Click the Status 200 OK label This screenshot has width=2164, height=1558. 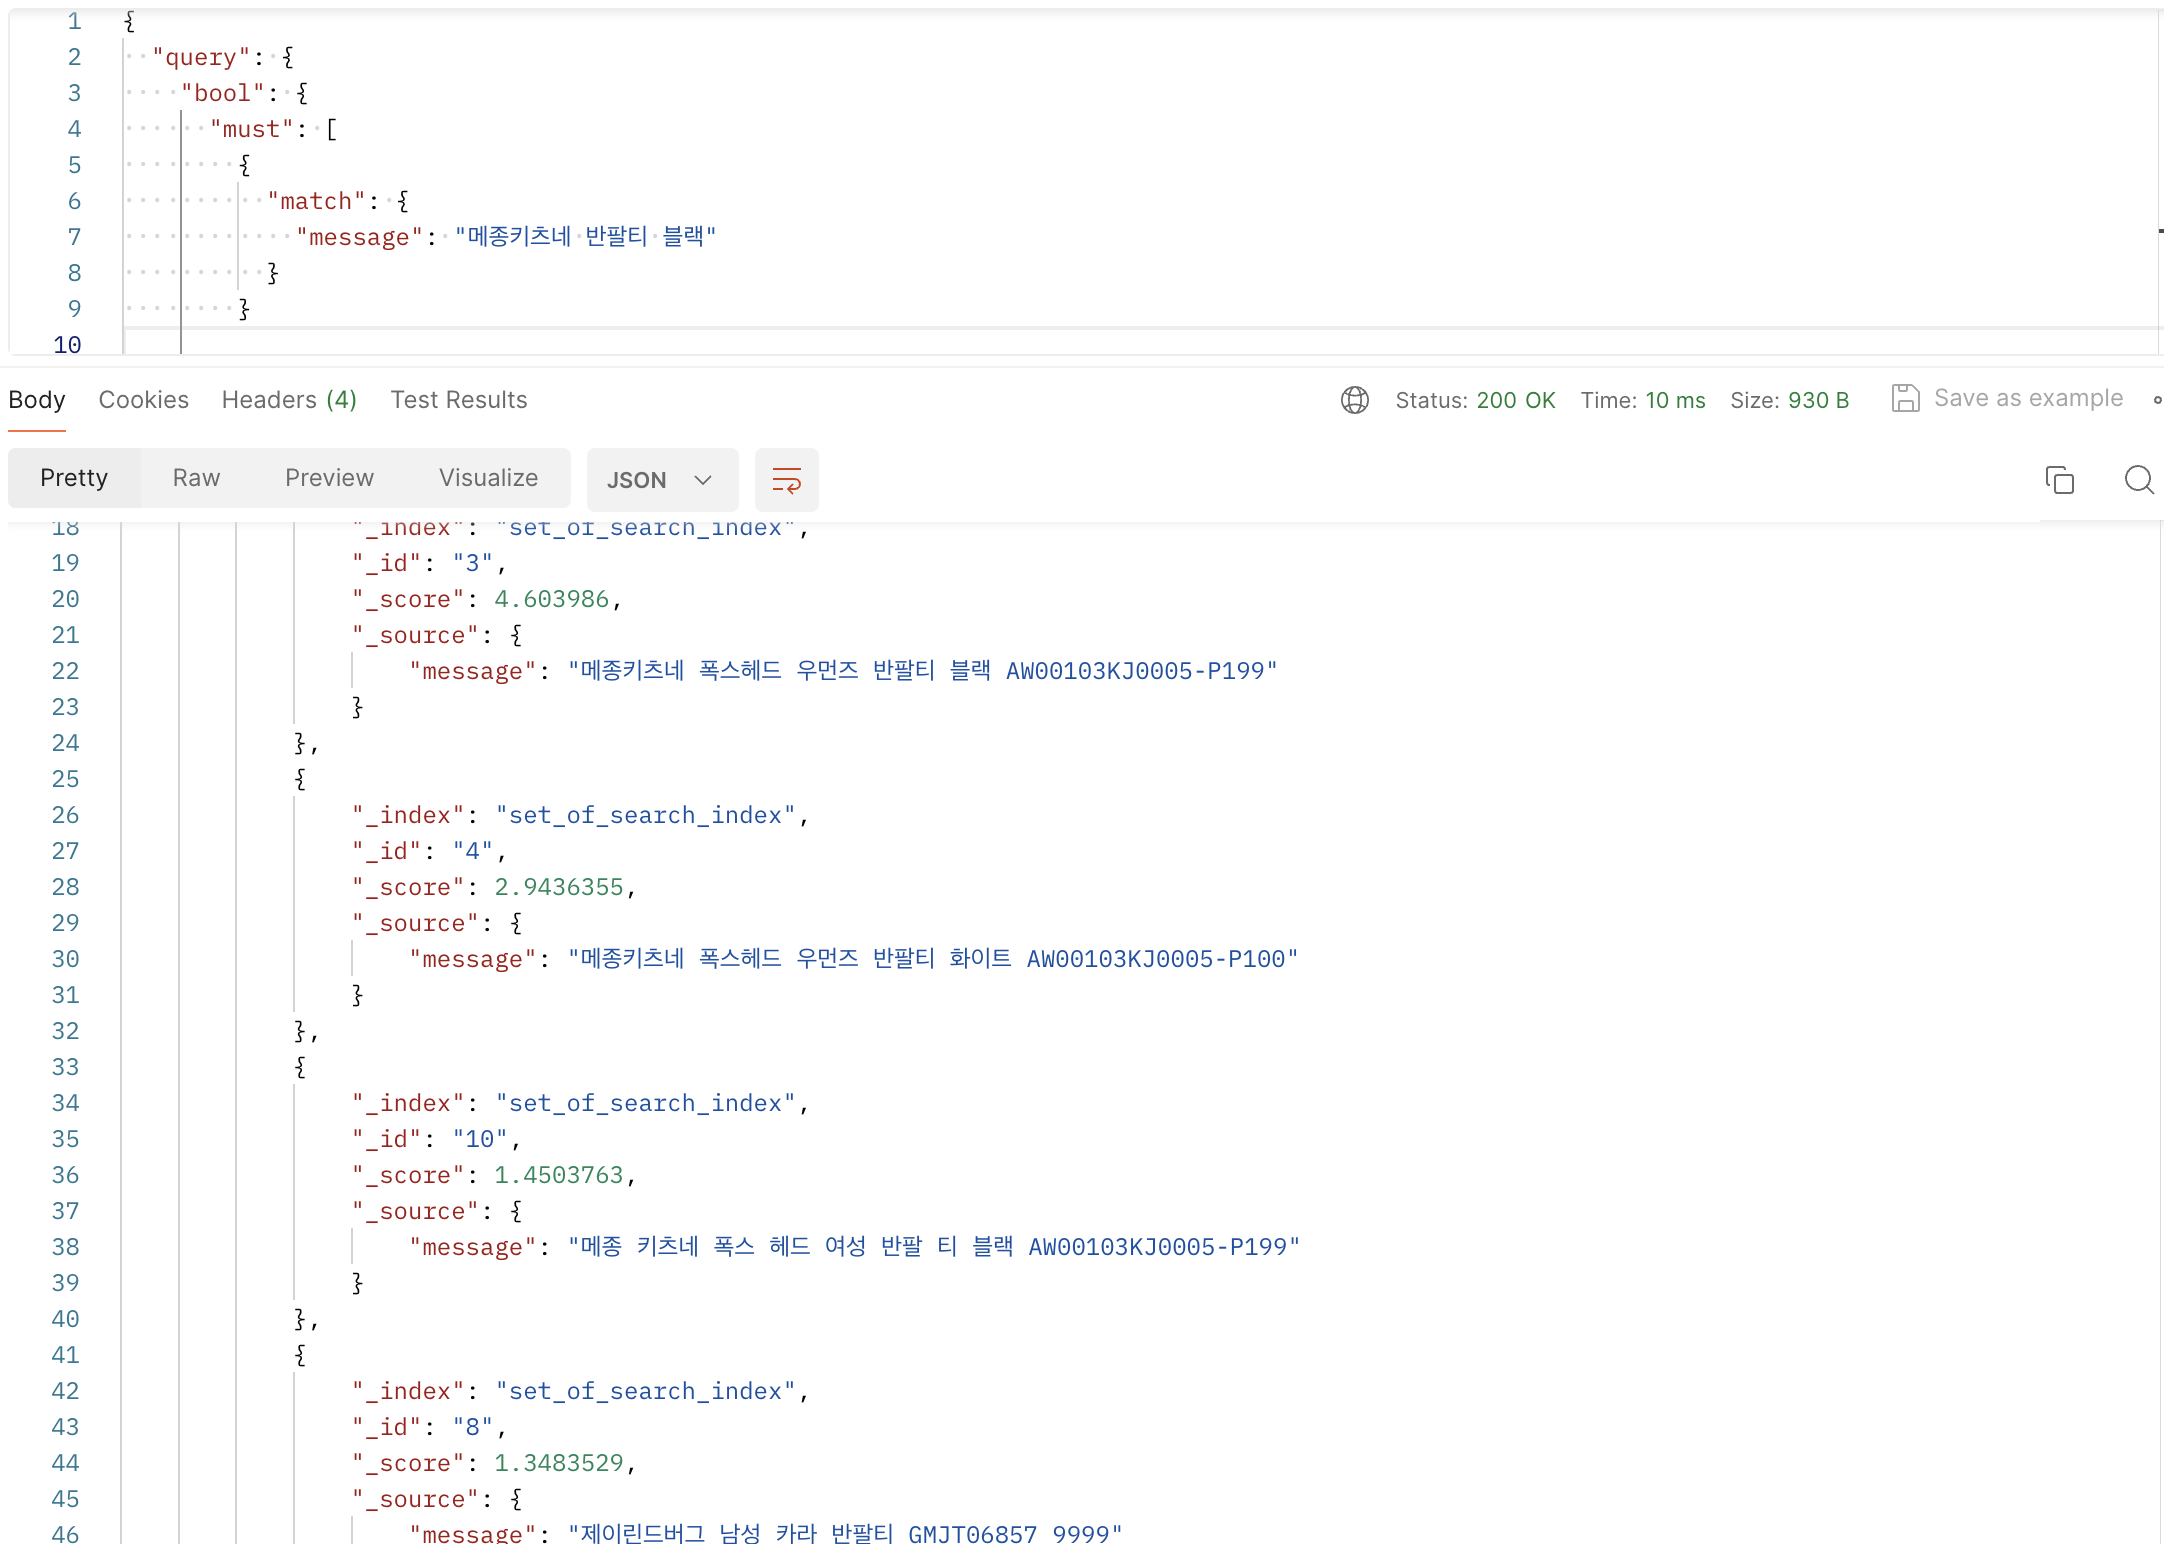tap(1474, 400)
